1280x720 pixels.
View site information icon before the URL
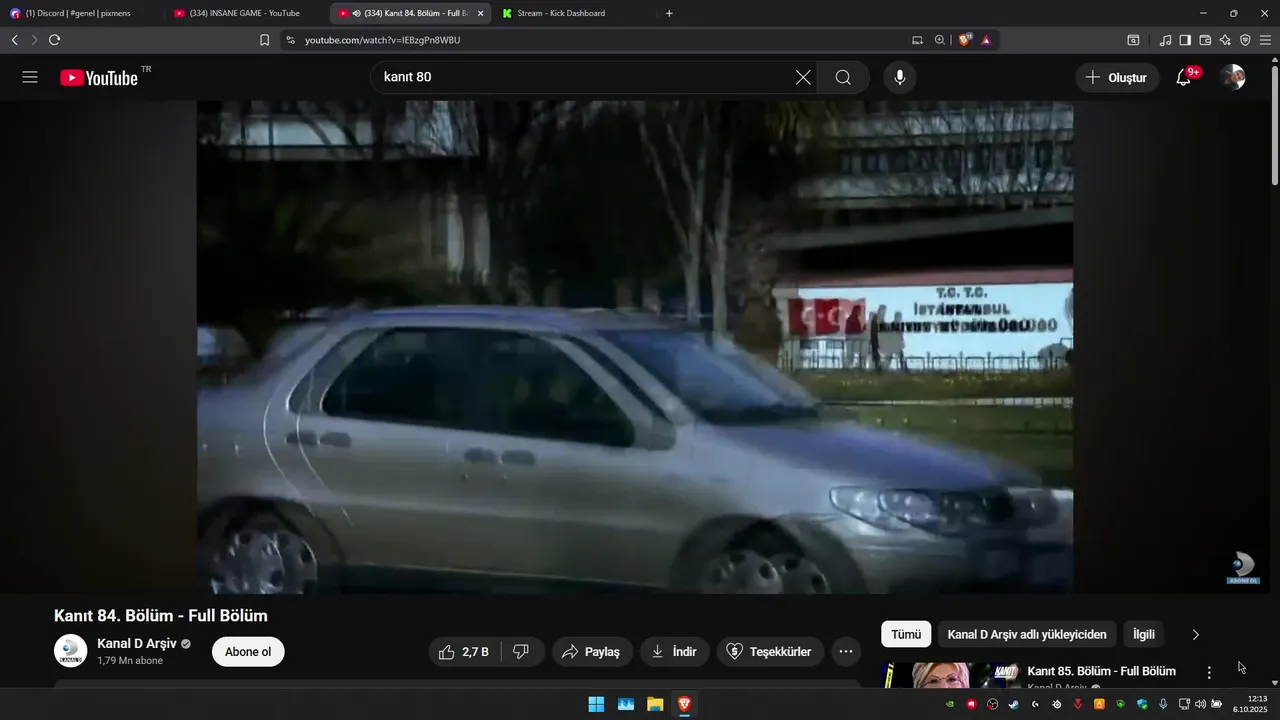pyautogui.click(x=290, y=40)
